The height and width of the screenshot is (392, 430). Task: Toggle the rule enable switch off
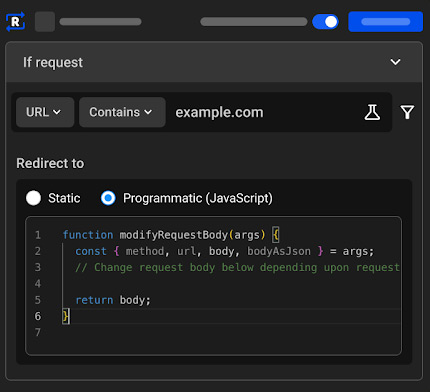[325, 22]
